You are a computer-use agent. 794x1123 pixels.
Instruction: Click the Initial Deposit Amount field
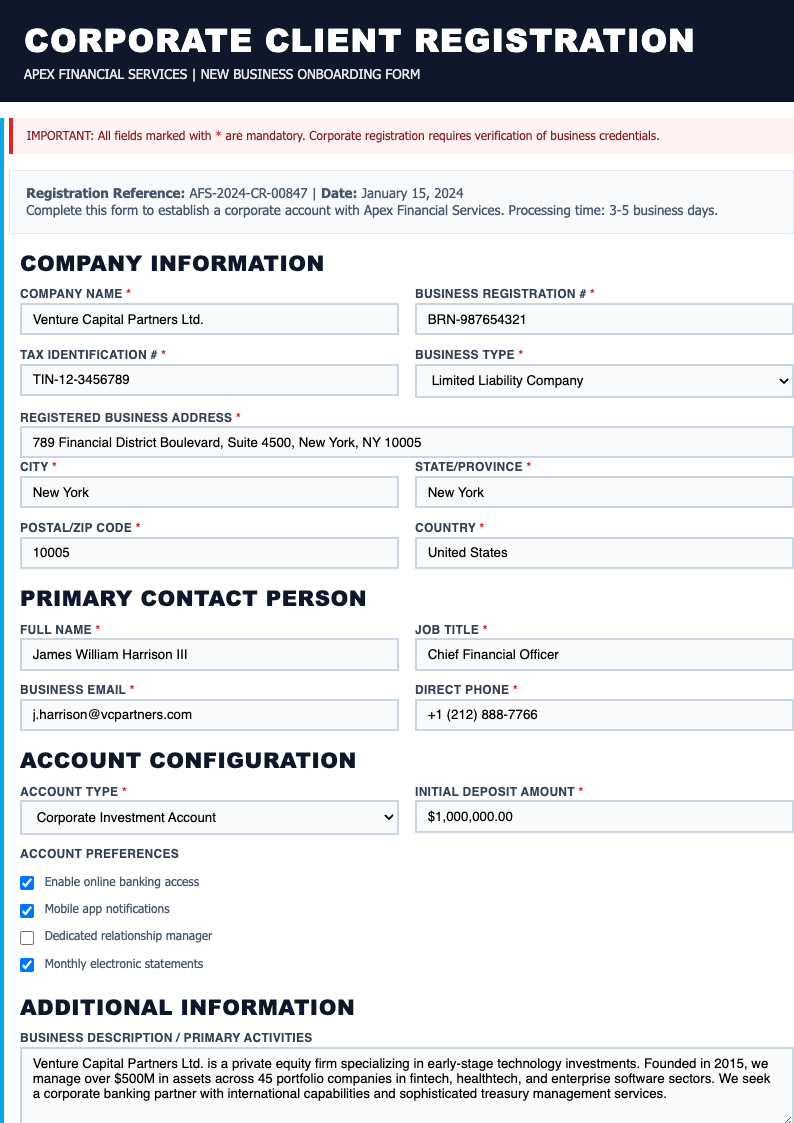[x=603, y=817]
